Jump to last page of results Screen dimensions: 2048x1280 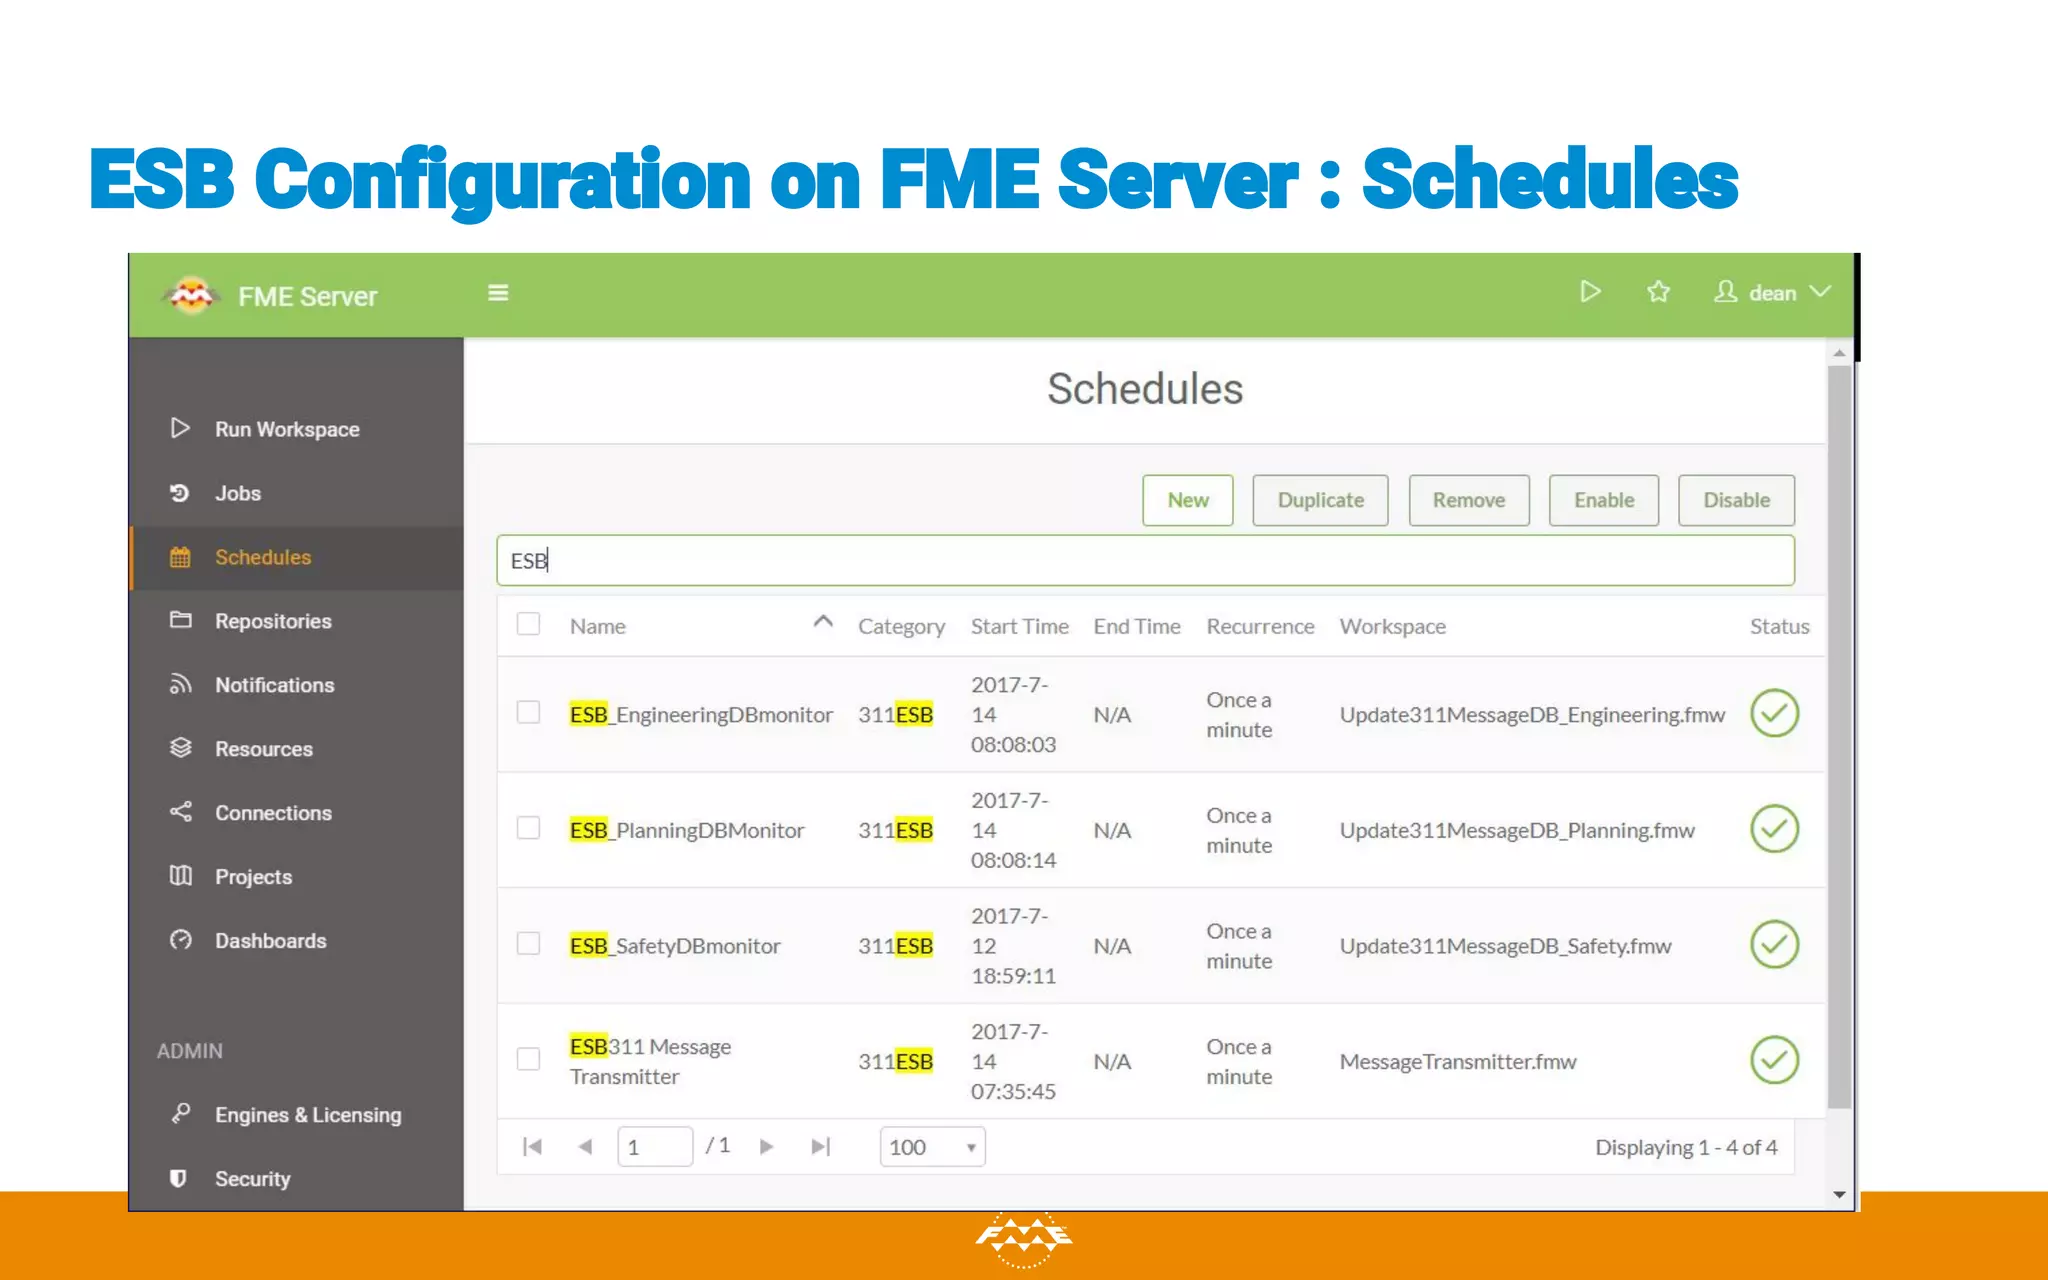pos(821,1147)
